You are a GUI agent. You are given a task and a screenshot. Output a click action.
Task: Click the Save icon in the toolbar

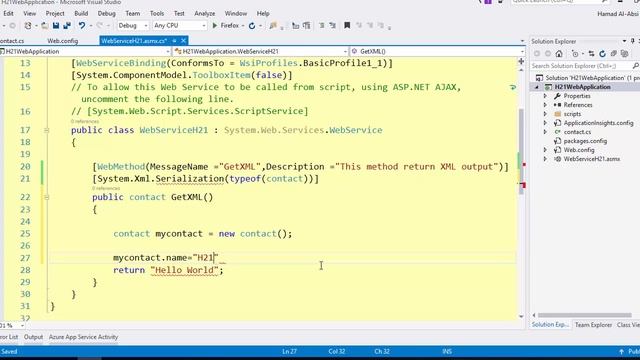pos(56,26)
